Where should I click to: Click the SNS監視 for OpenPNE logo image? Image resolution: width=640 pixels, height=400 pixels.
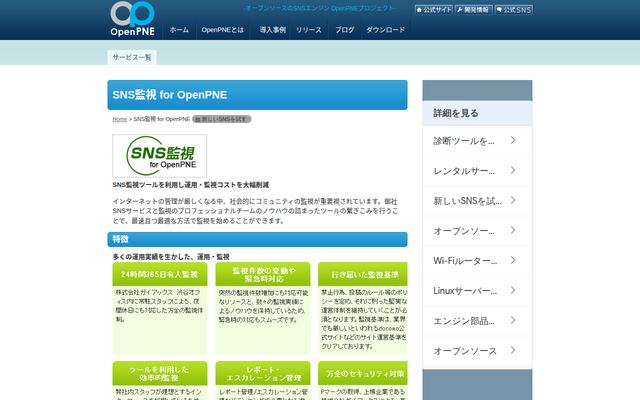point(160,156)
